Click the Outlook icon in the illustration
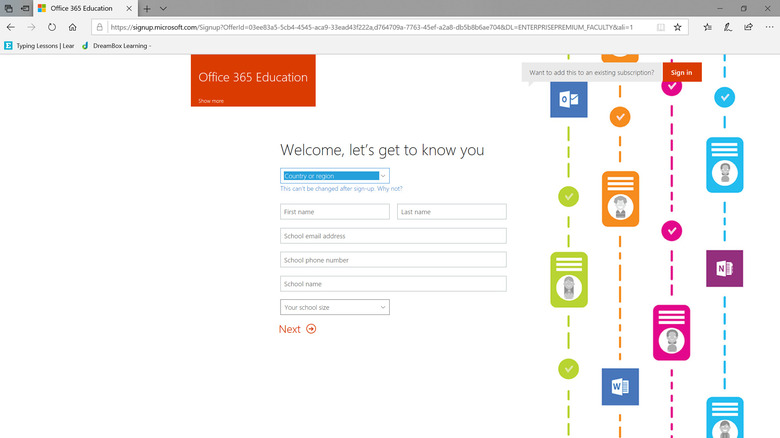This screenshot has height=438, width=780. tap(568, 99)
